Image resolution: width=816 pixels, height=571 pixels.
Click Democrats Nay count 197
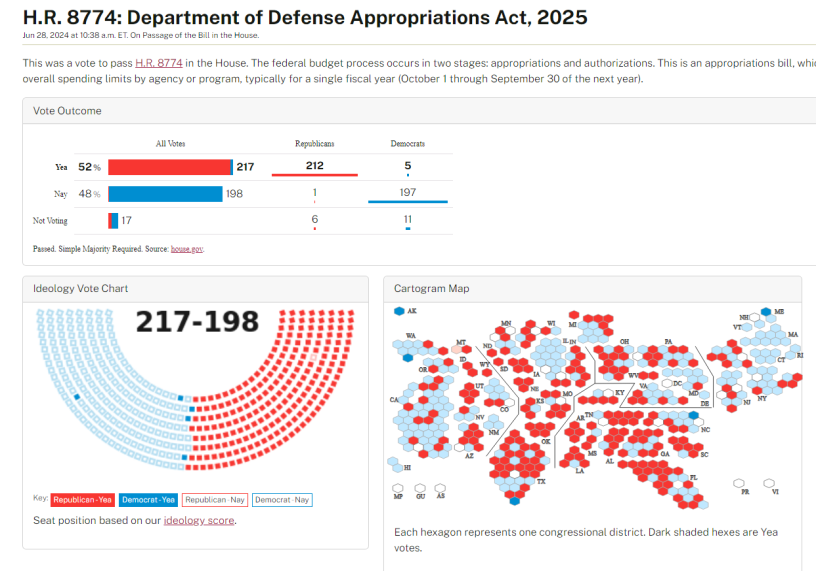point(407,193)
